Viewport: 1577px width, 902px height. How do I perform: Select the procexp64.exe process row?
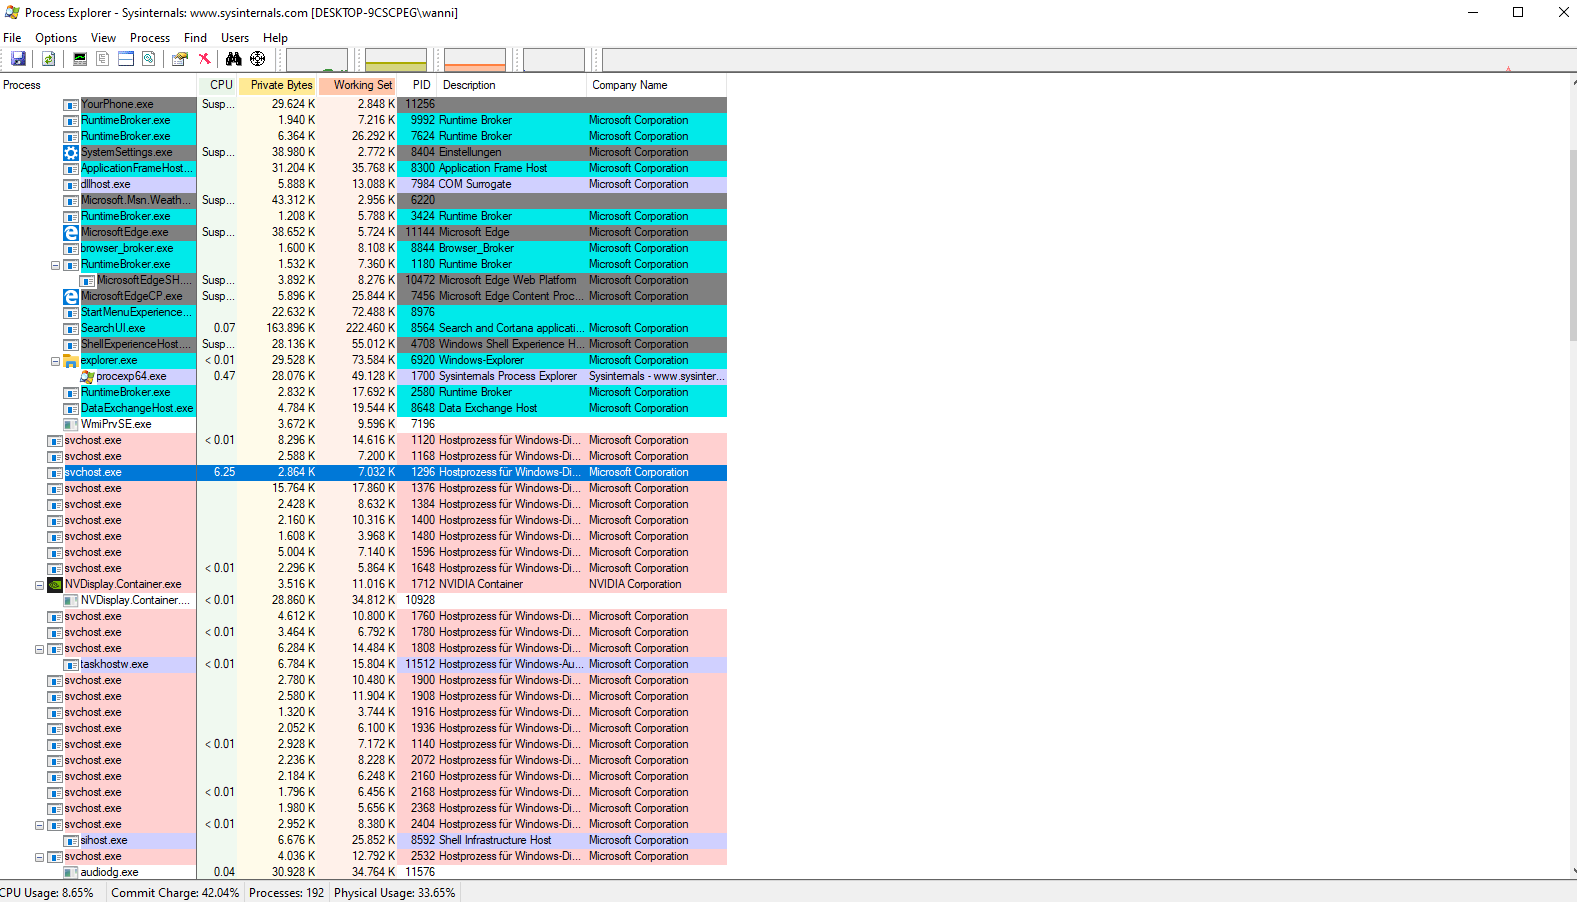(363, 376)
